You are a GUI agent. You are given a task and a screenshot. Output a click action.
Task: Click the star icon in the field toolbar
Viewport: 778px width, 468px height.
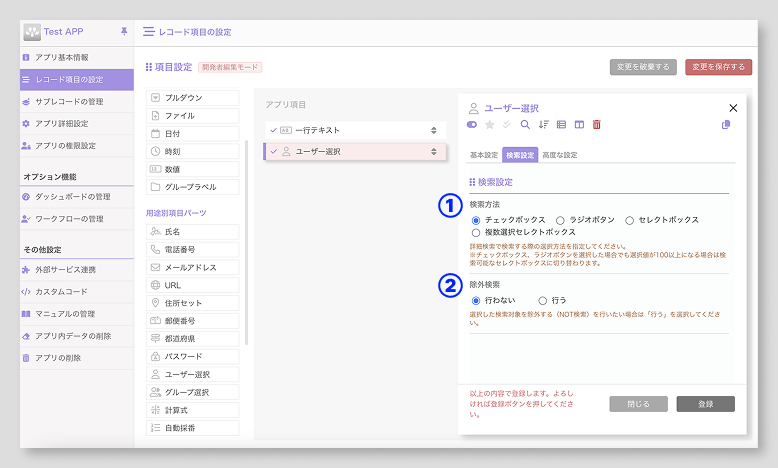490,125
